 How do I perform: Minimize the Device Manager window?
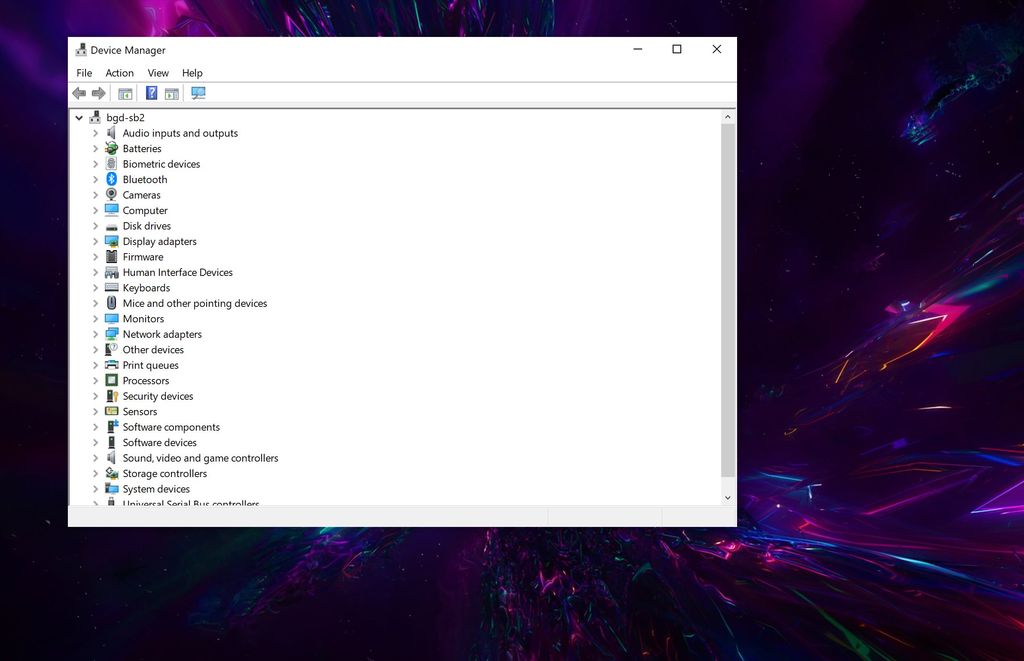click(x=637, y=50)
